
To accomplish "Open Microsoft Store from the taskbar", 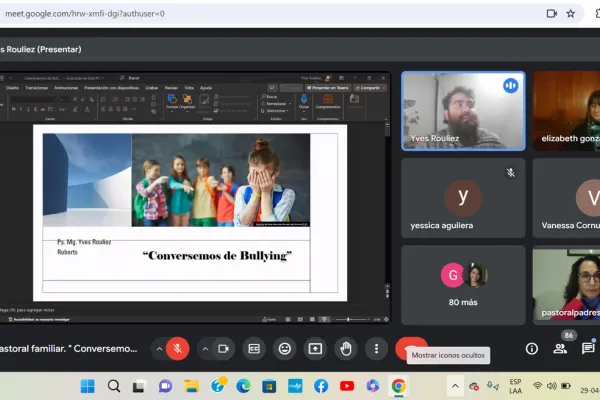I will point(269,386).
